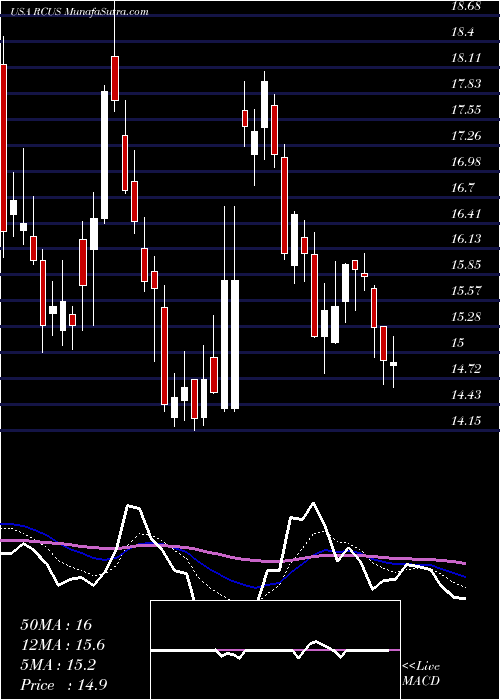This screenshot has width=500, height=700.
Task: Click the <<Live MACD label
Action: (421, 674)
